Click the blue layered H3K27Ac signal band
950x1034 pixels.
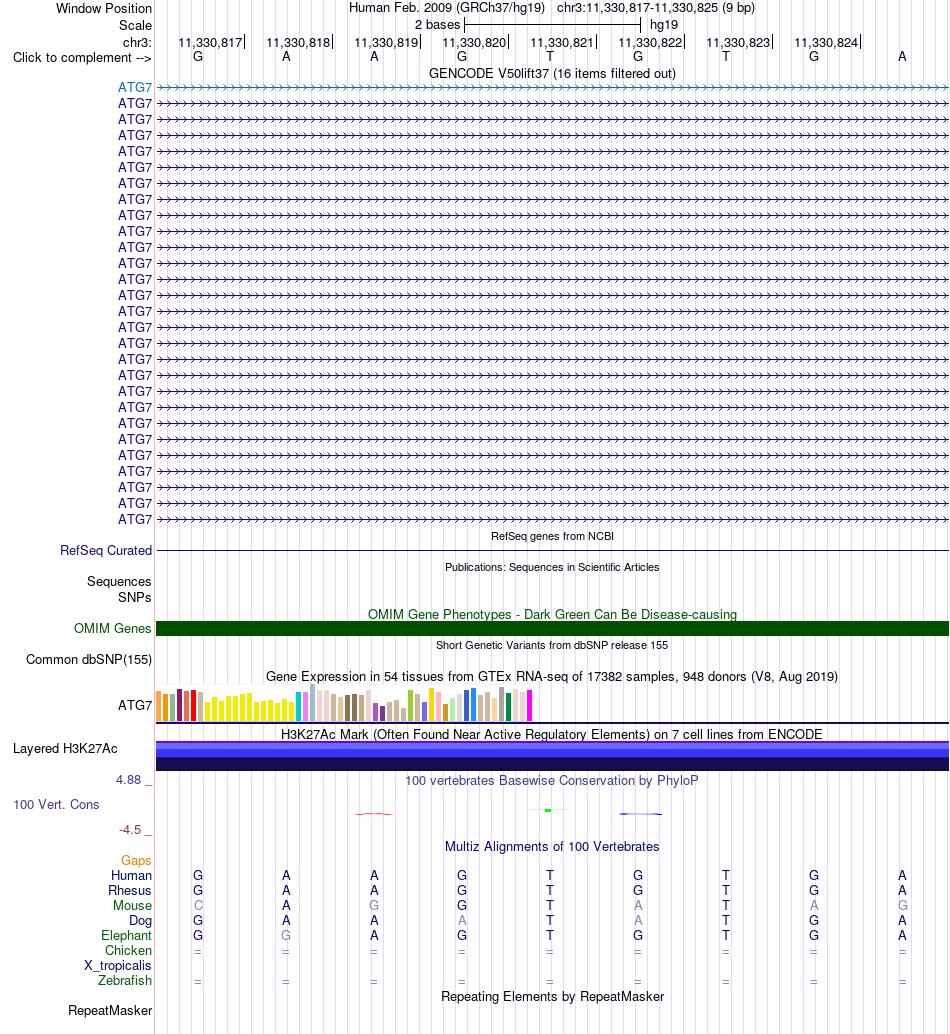pyautogui.click(x=552, y=756)
